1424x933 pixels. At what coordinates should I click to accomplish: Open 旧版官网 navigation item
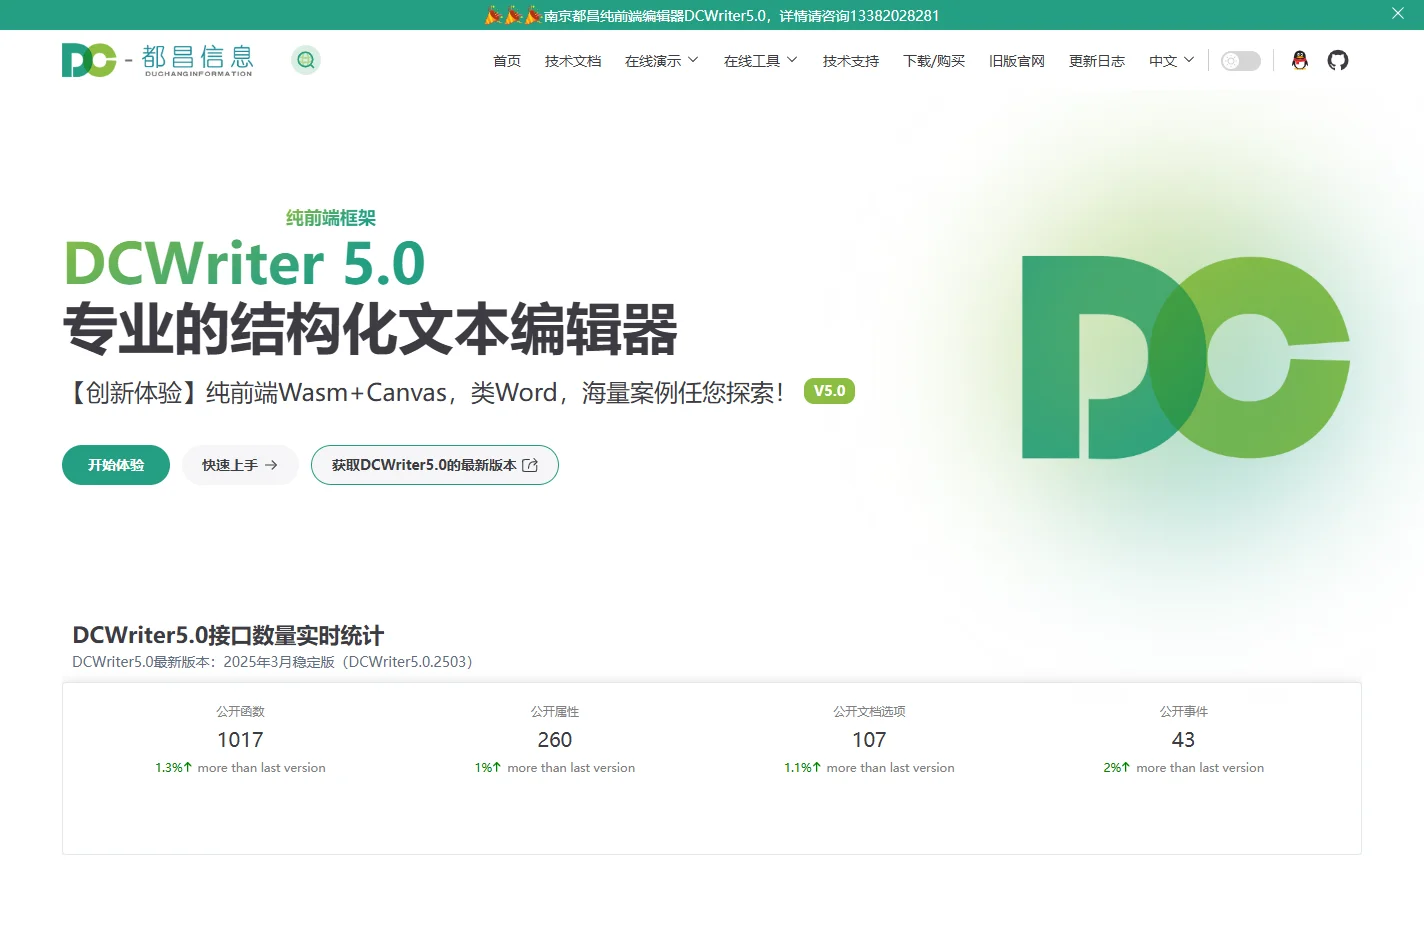coord(1017,61)
